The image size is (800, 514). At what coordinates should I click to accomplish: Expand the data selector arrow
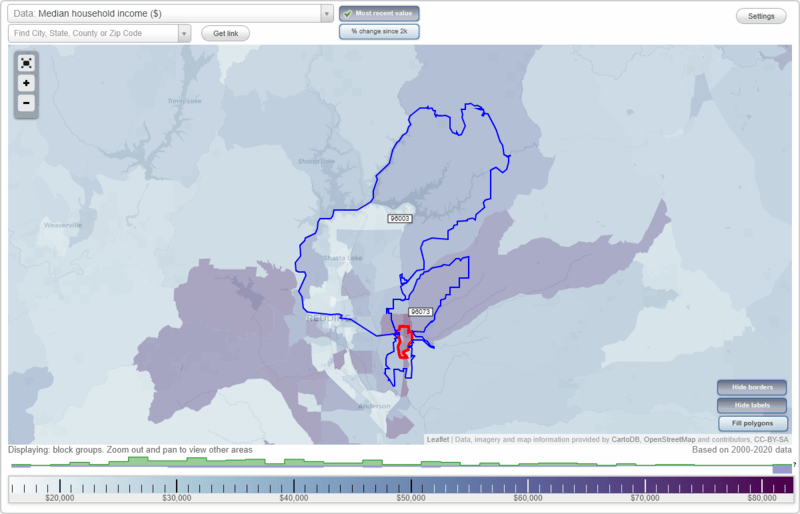point(327,14)
